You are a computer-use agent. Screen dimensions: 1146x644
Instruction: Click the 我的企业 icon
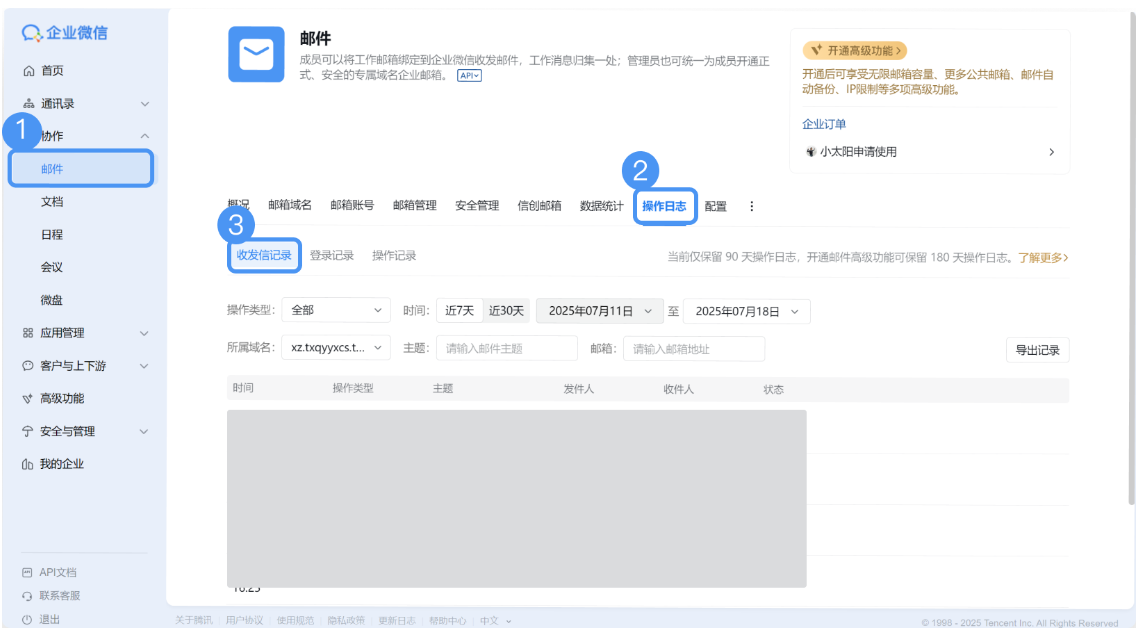(28, 465)
